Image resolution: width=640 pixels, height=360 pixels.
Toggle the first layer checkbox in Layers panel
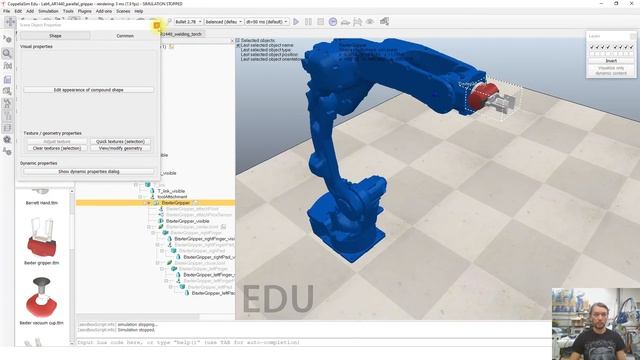click(592, 47)
